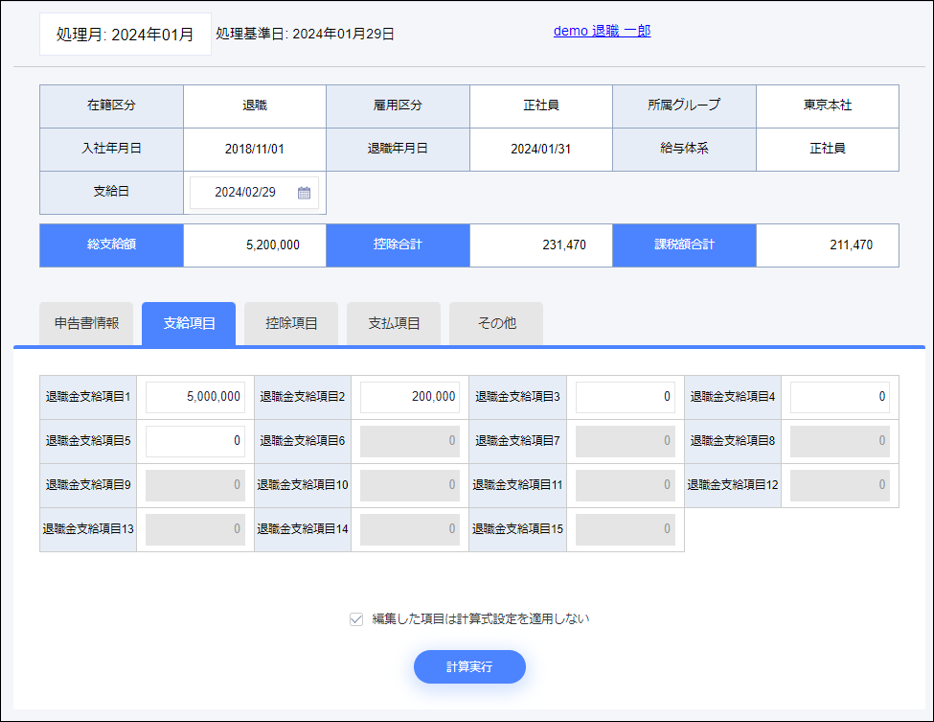Click the 処理月 2024年01月 field
Image resolution: width=934 pixels, height=722 pixels.
[x=124, y=31]
